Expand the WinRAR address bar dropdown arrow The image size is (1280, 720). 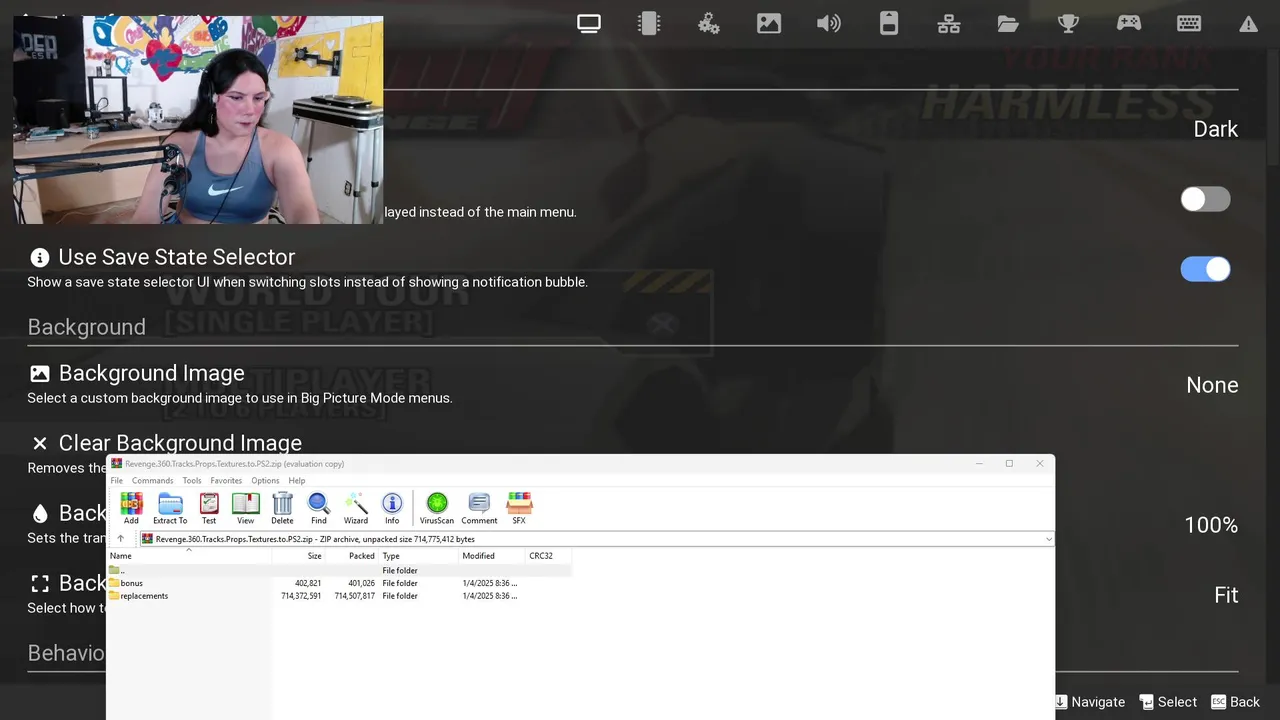click(1048, 539)
